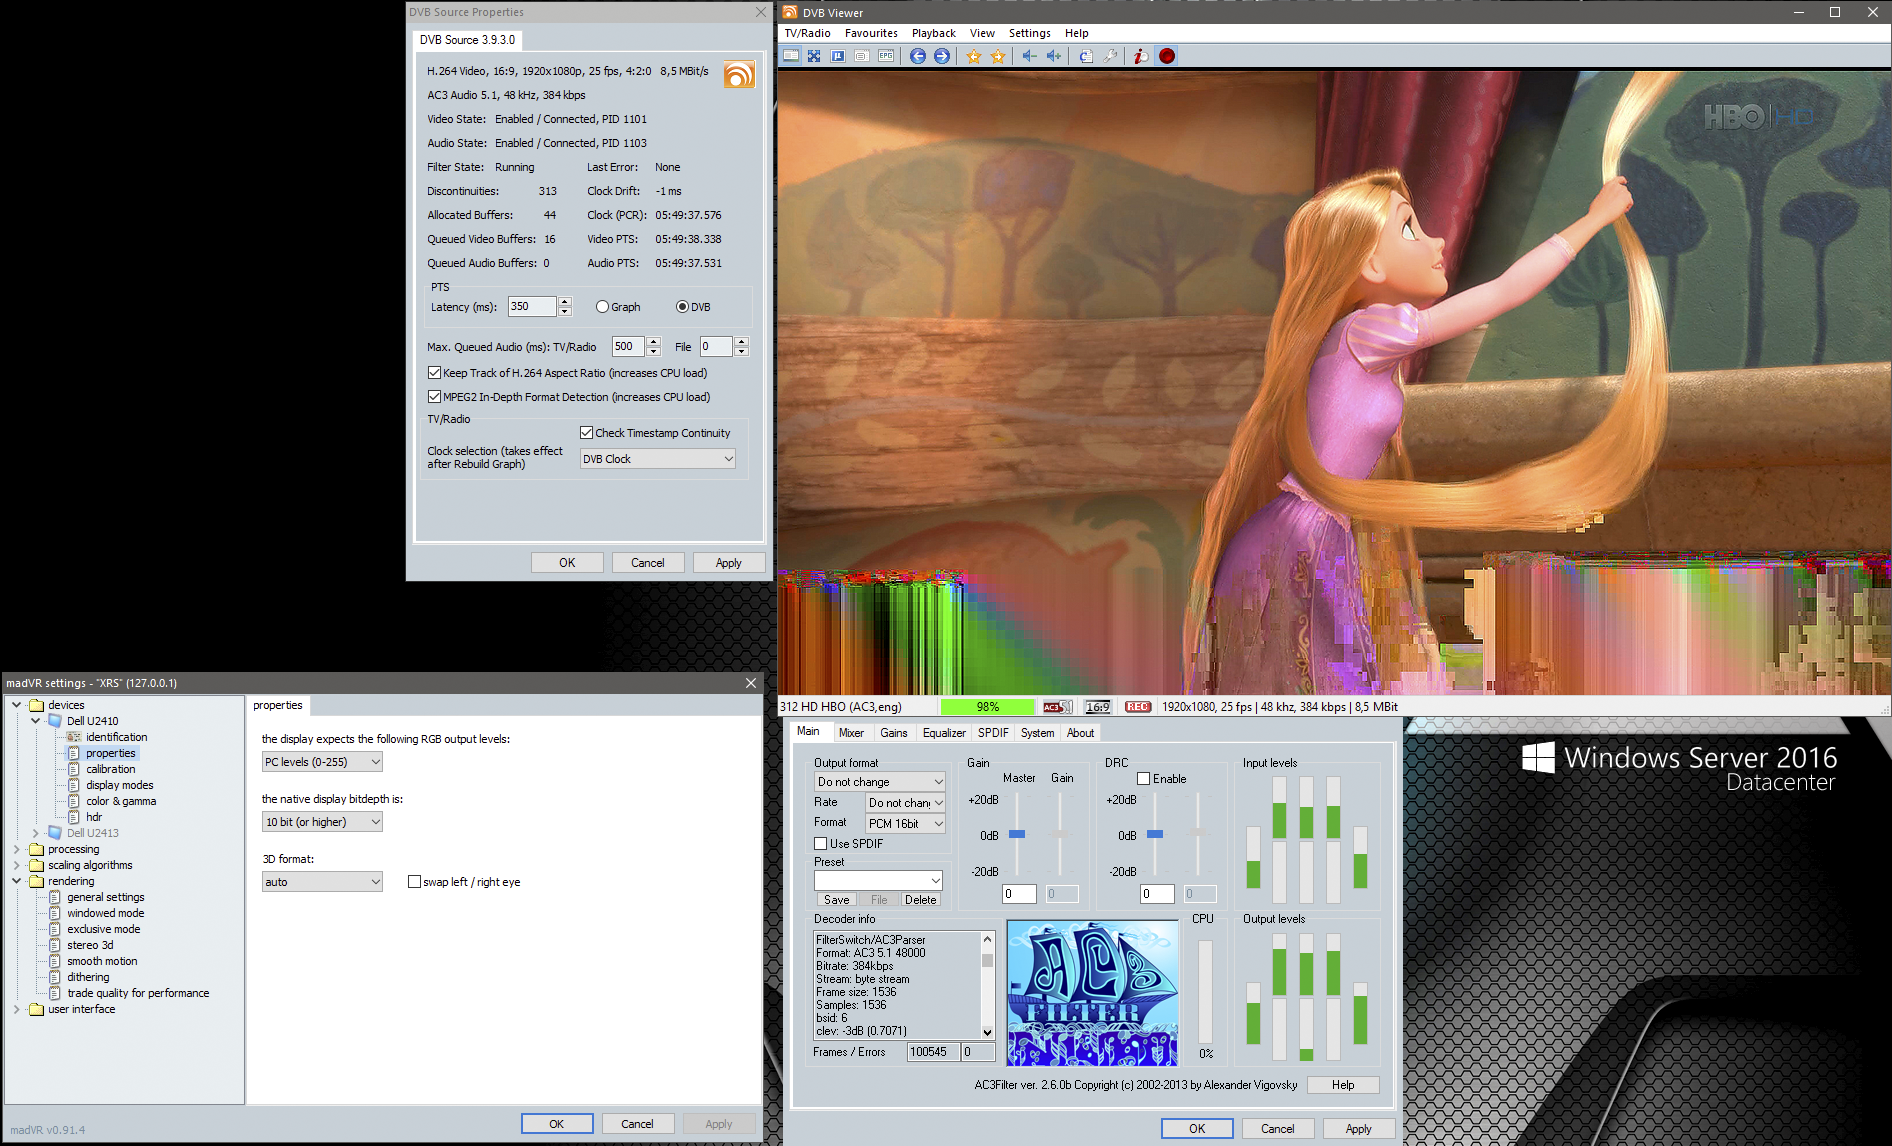Click the AC3Filter ship logo image
The image size is (1892, 1146).
coord(1092,993)
